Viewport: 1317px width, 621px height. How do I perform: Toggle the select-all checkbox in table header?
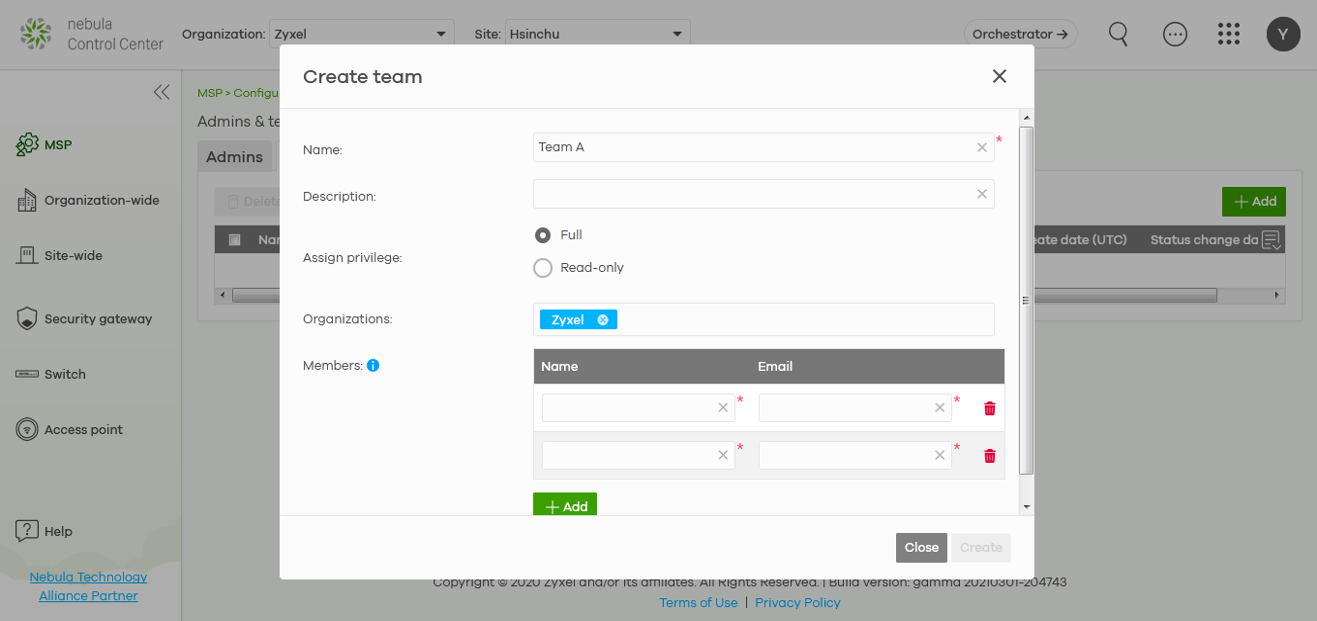click(234, 240)
